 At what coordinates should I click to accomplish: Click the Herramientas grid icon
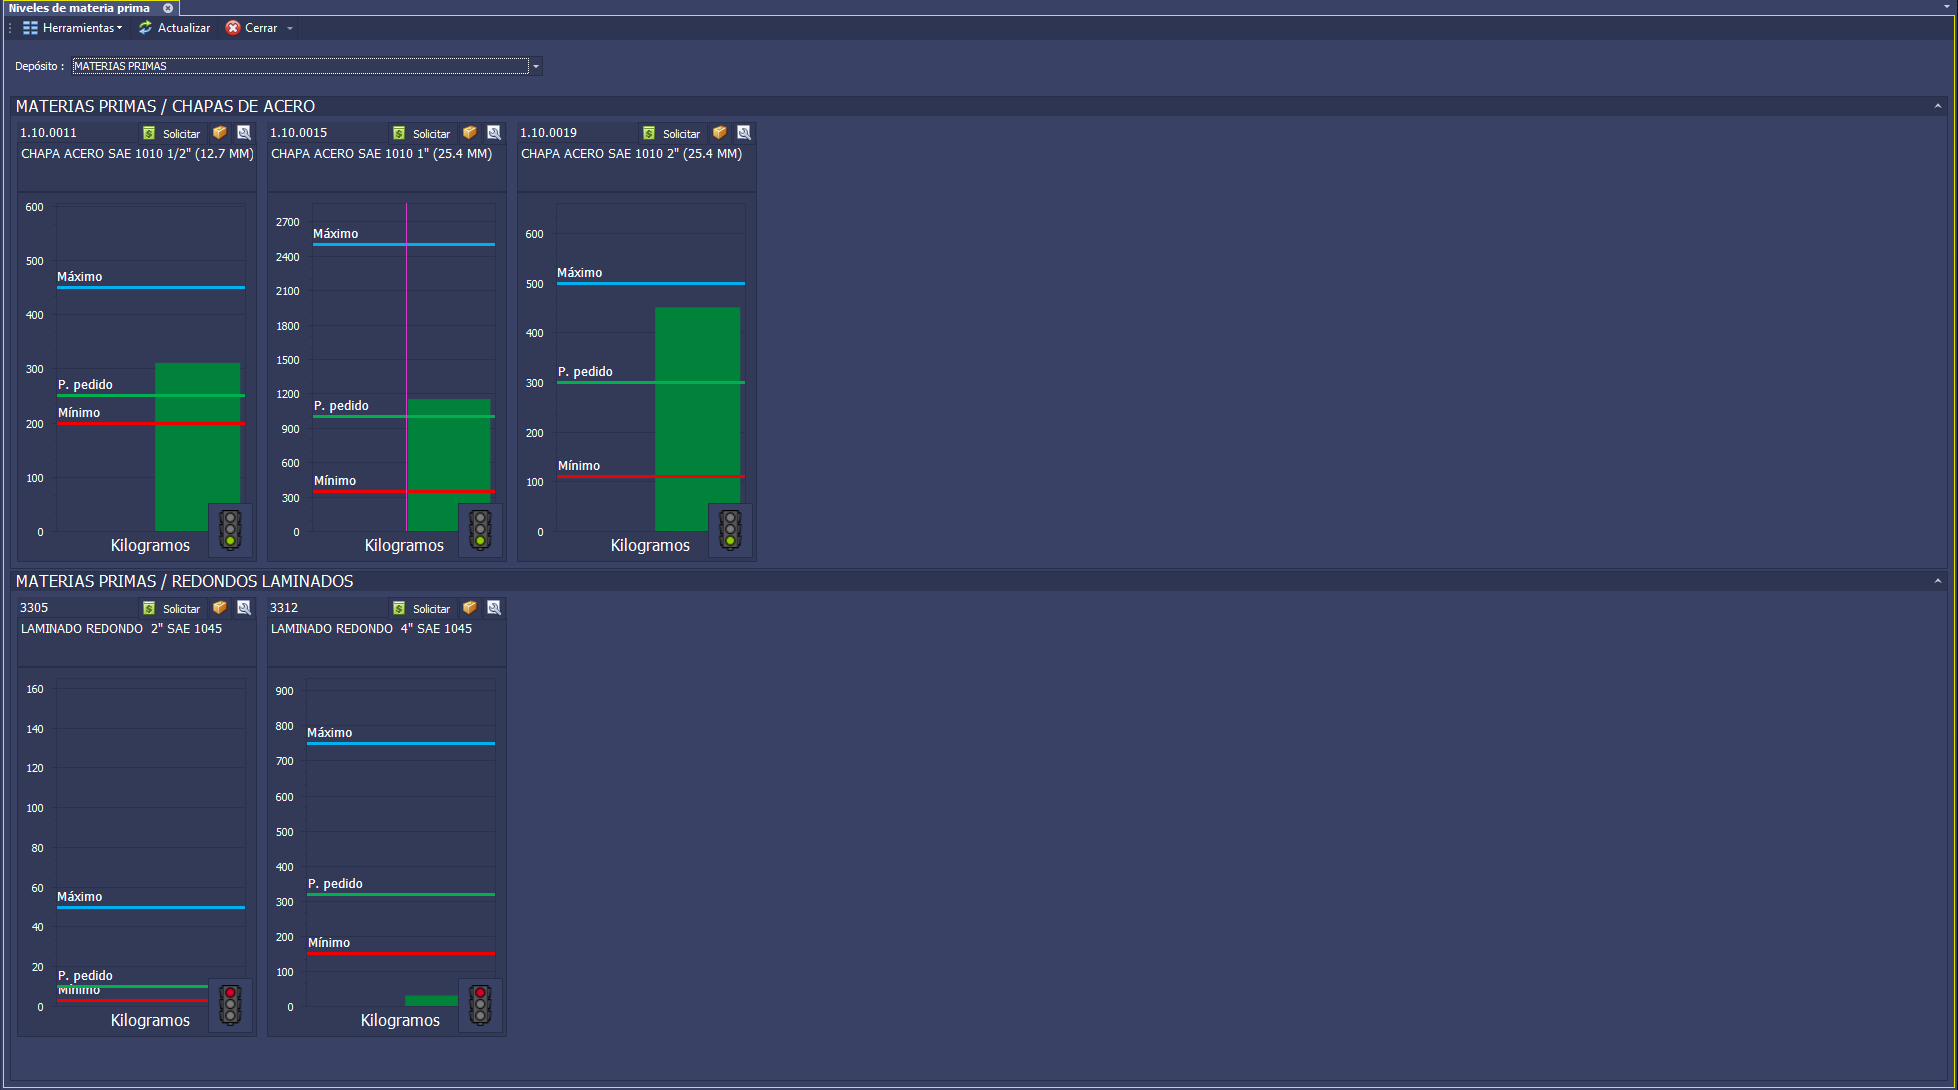[x=30, y=28]
